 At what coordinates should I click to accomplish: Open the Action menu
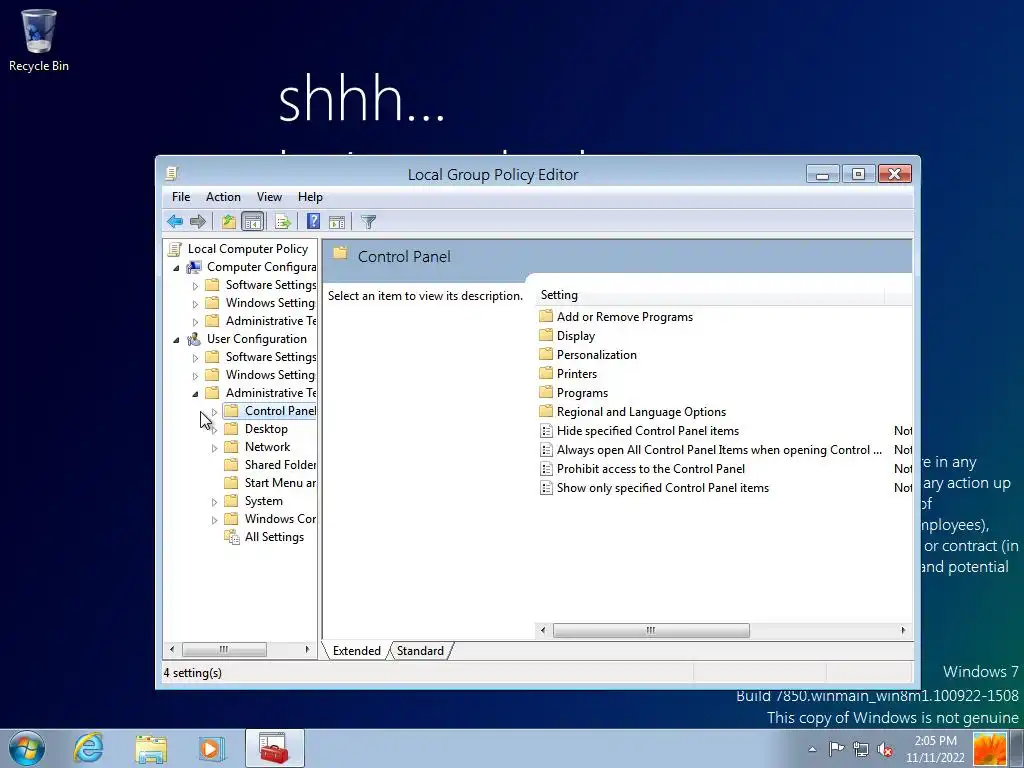point(223,197)
